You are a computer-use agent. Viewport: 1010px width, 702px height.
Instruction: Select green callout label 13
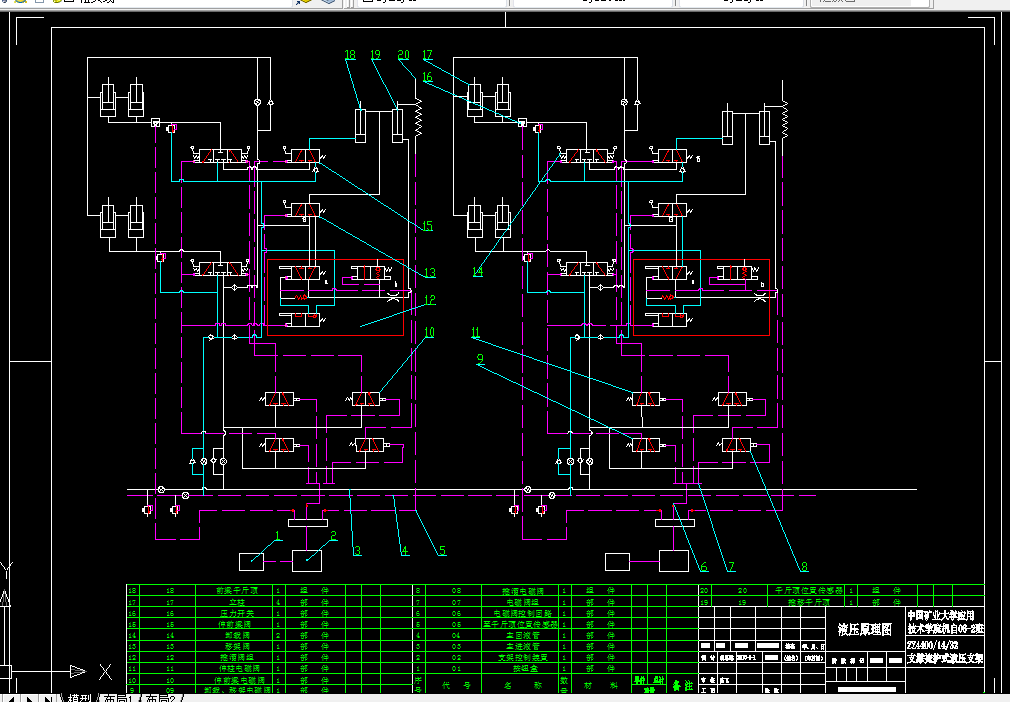[430, 273]
